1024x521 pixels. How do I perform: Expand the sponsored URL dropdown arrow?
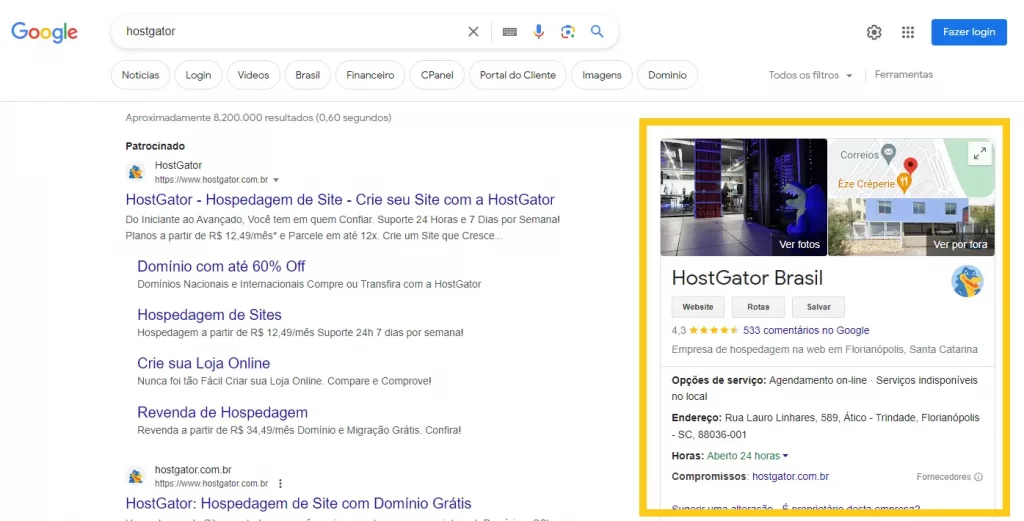276,180
